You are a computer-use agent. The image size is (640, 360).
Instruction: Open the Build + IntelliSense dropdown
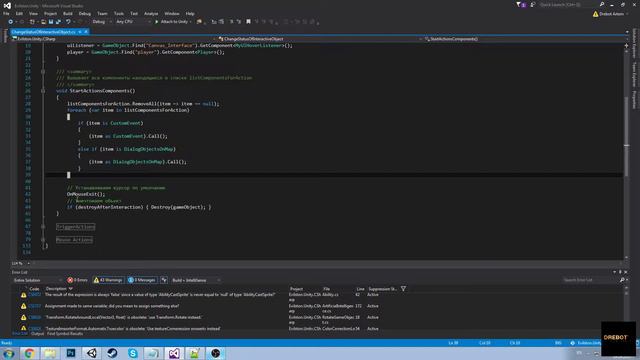(196, 280)
